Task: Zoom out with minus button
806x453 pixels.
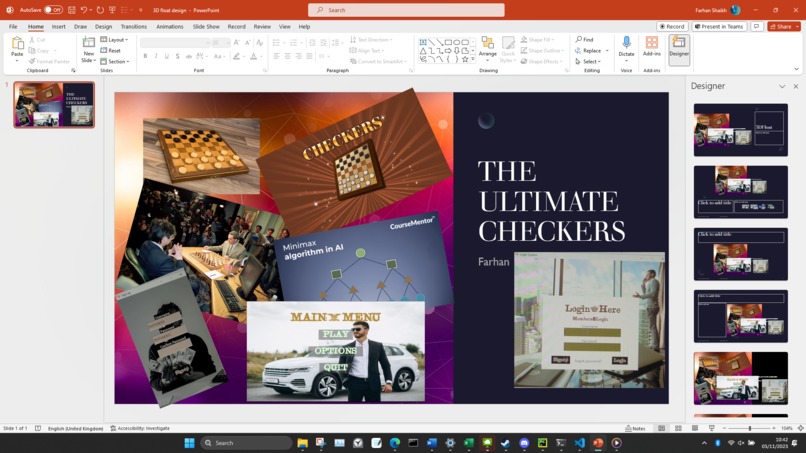Action: click(724, 428)
